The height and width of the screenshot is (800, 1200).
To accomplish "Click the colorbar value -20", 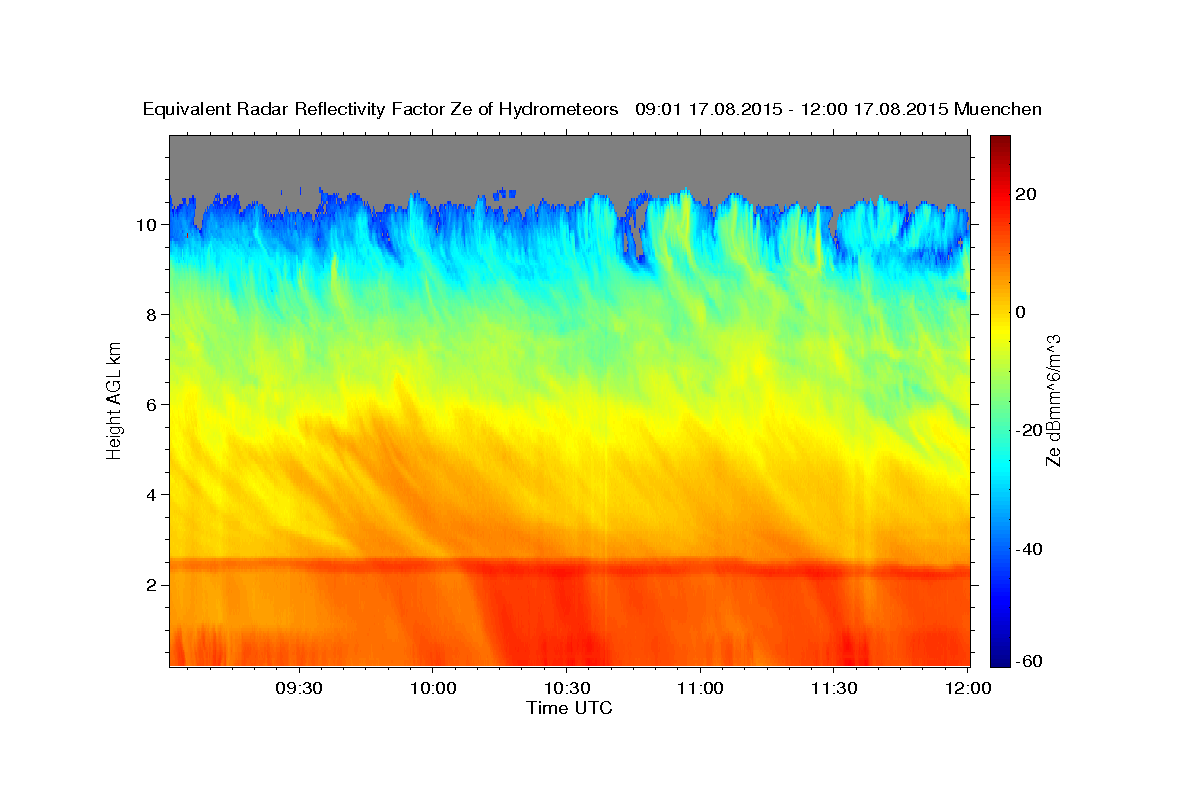I will [1030, 430].
